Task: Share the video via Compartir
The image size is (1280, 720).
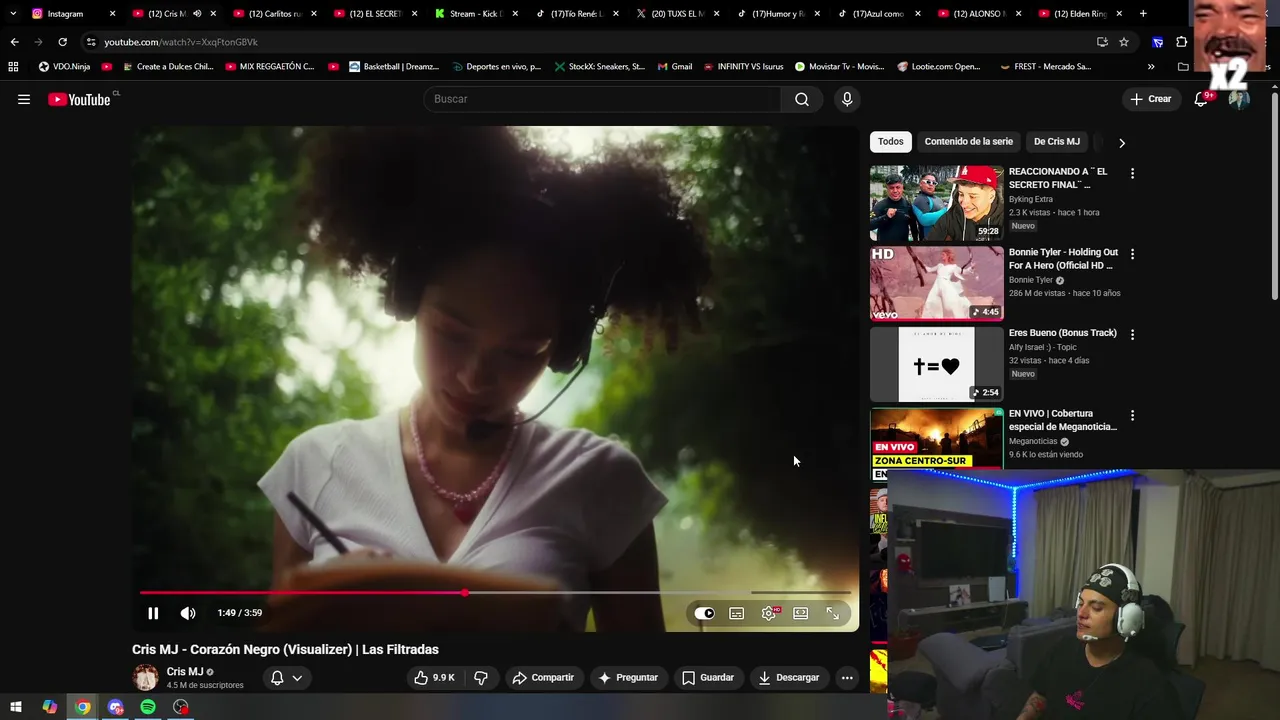Action: (543, 677)
